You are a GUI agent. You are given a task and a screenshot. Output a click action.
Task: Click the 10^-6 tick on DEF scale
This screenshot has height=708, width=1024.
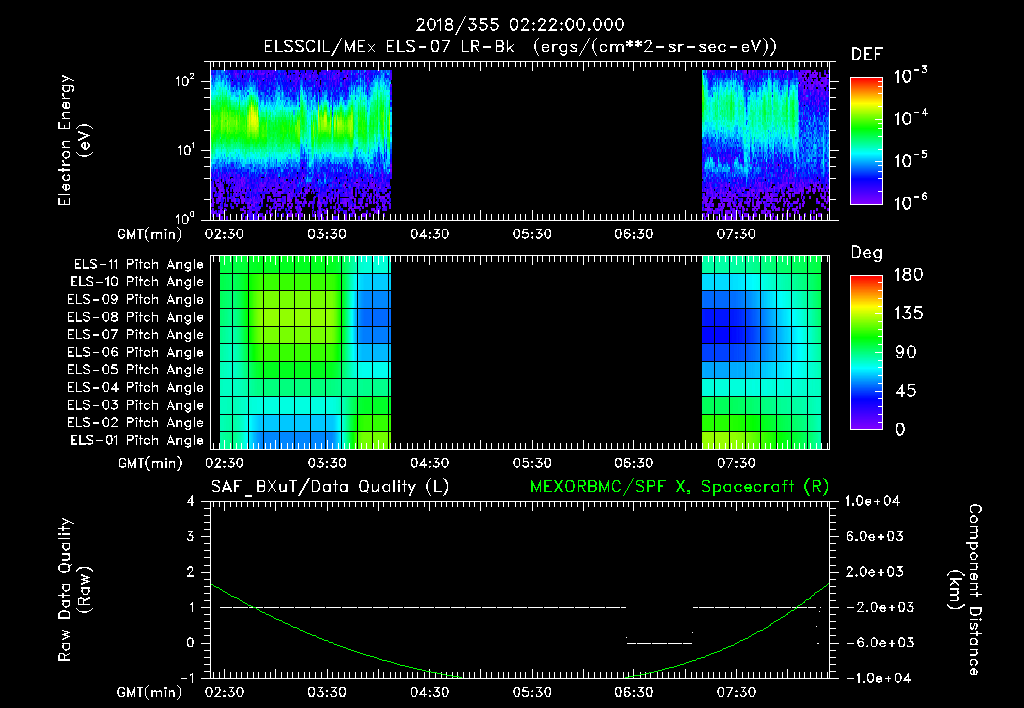click(x=910, y=202)
